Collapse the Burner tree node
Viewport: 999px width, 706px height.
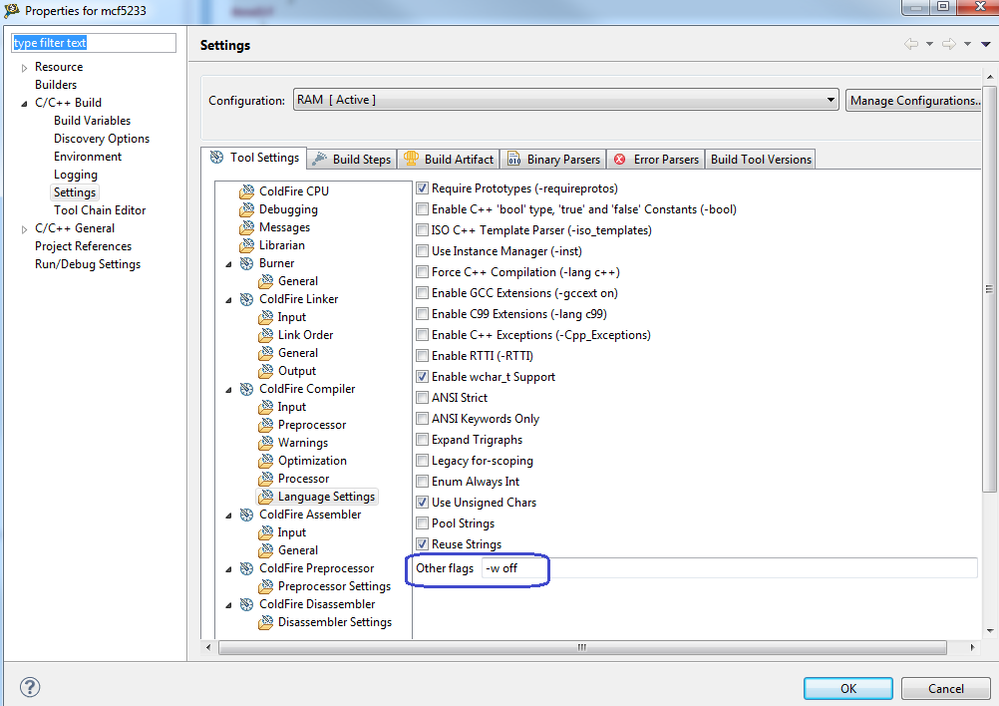(x=229, y=264)
